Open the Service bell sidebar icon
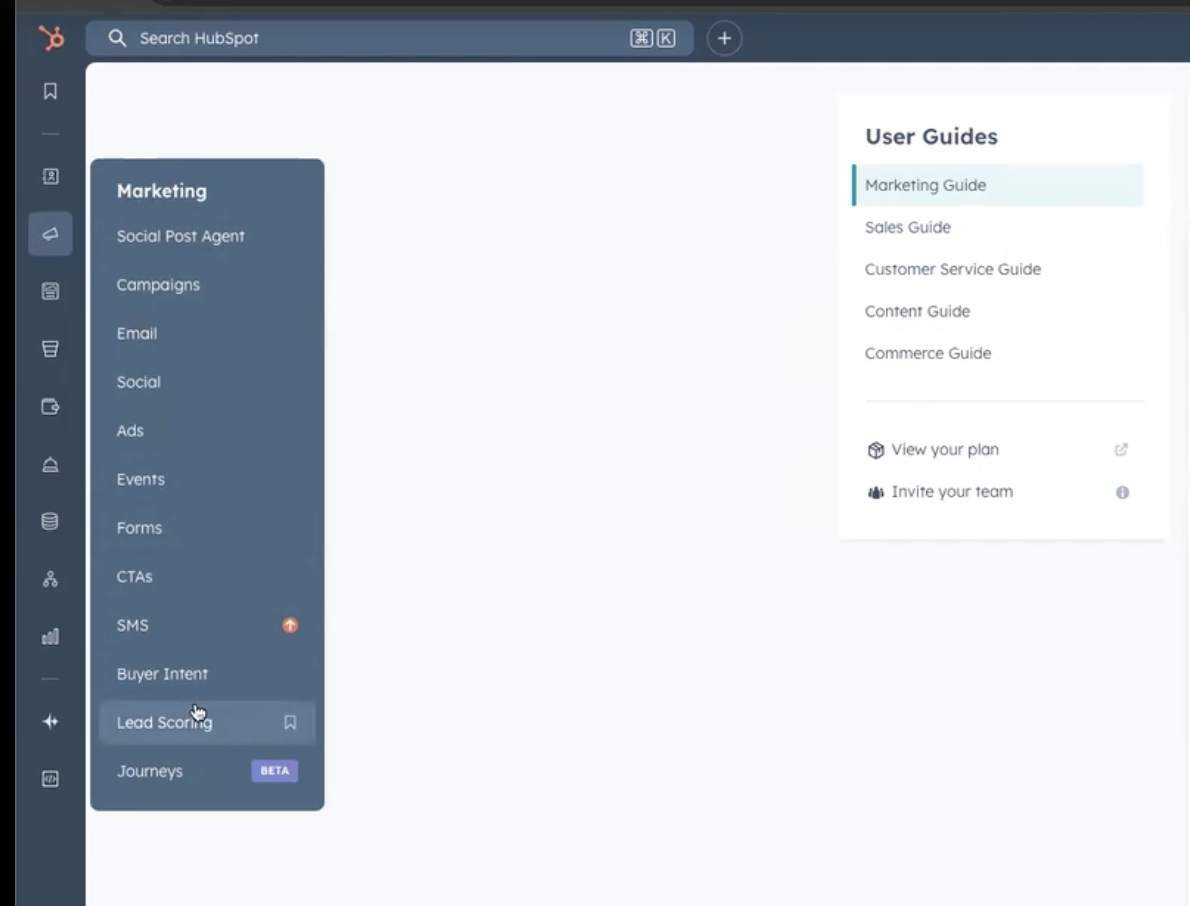Viewport: 1190px width, 906px height. pos(50,464)
